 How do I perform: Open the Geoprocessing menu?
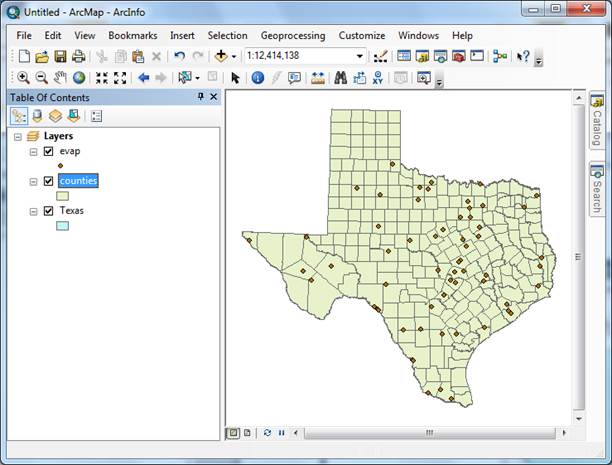pyautogui.click(x=292, y=35)
